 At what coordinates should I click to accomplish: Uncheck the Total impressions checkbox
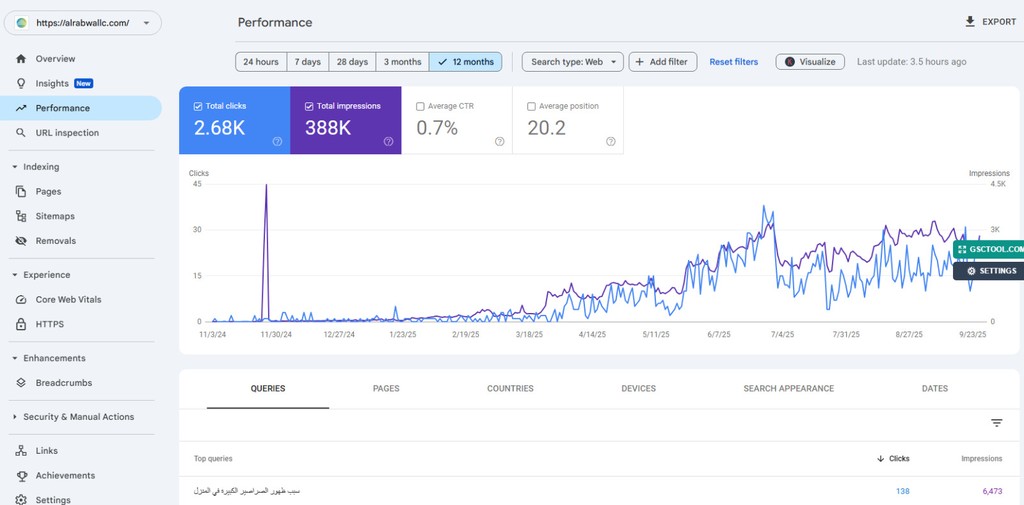[308, 106]
